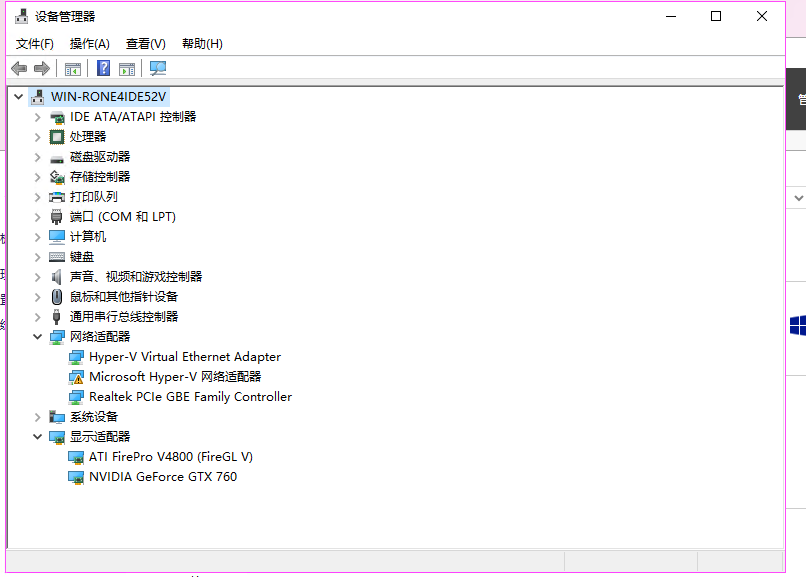The height and width of the screenshot is (577, 806).
Task: Click the 存储控制器 storage controller icon
Action: pyautogui.click(x=57, y=177)
